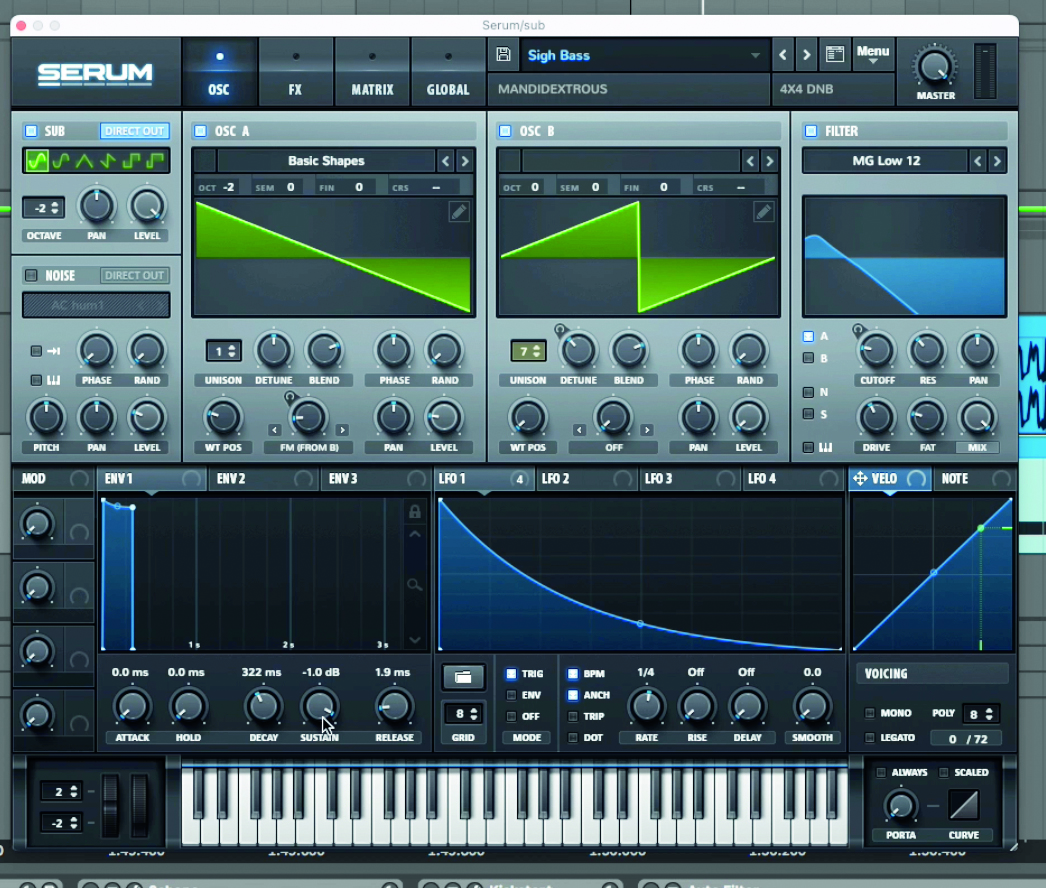Change the sub OCTAVE stepper value
The height and width of the screenshot is (888, 1046).
tap(44, 208)
